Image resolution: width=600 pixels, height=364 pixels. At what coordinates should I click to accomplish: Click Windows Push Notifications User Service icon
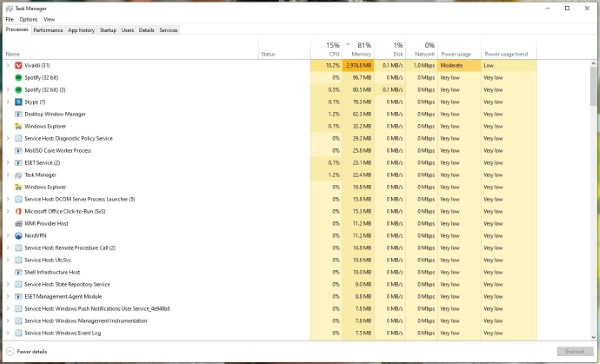(x=18, y=309)
